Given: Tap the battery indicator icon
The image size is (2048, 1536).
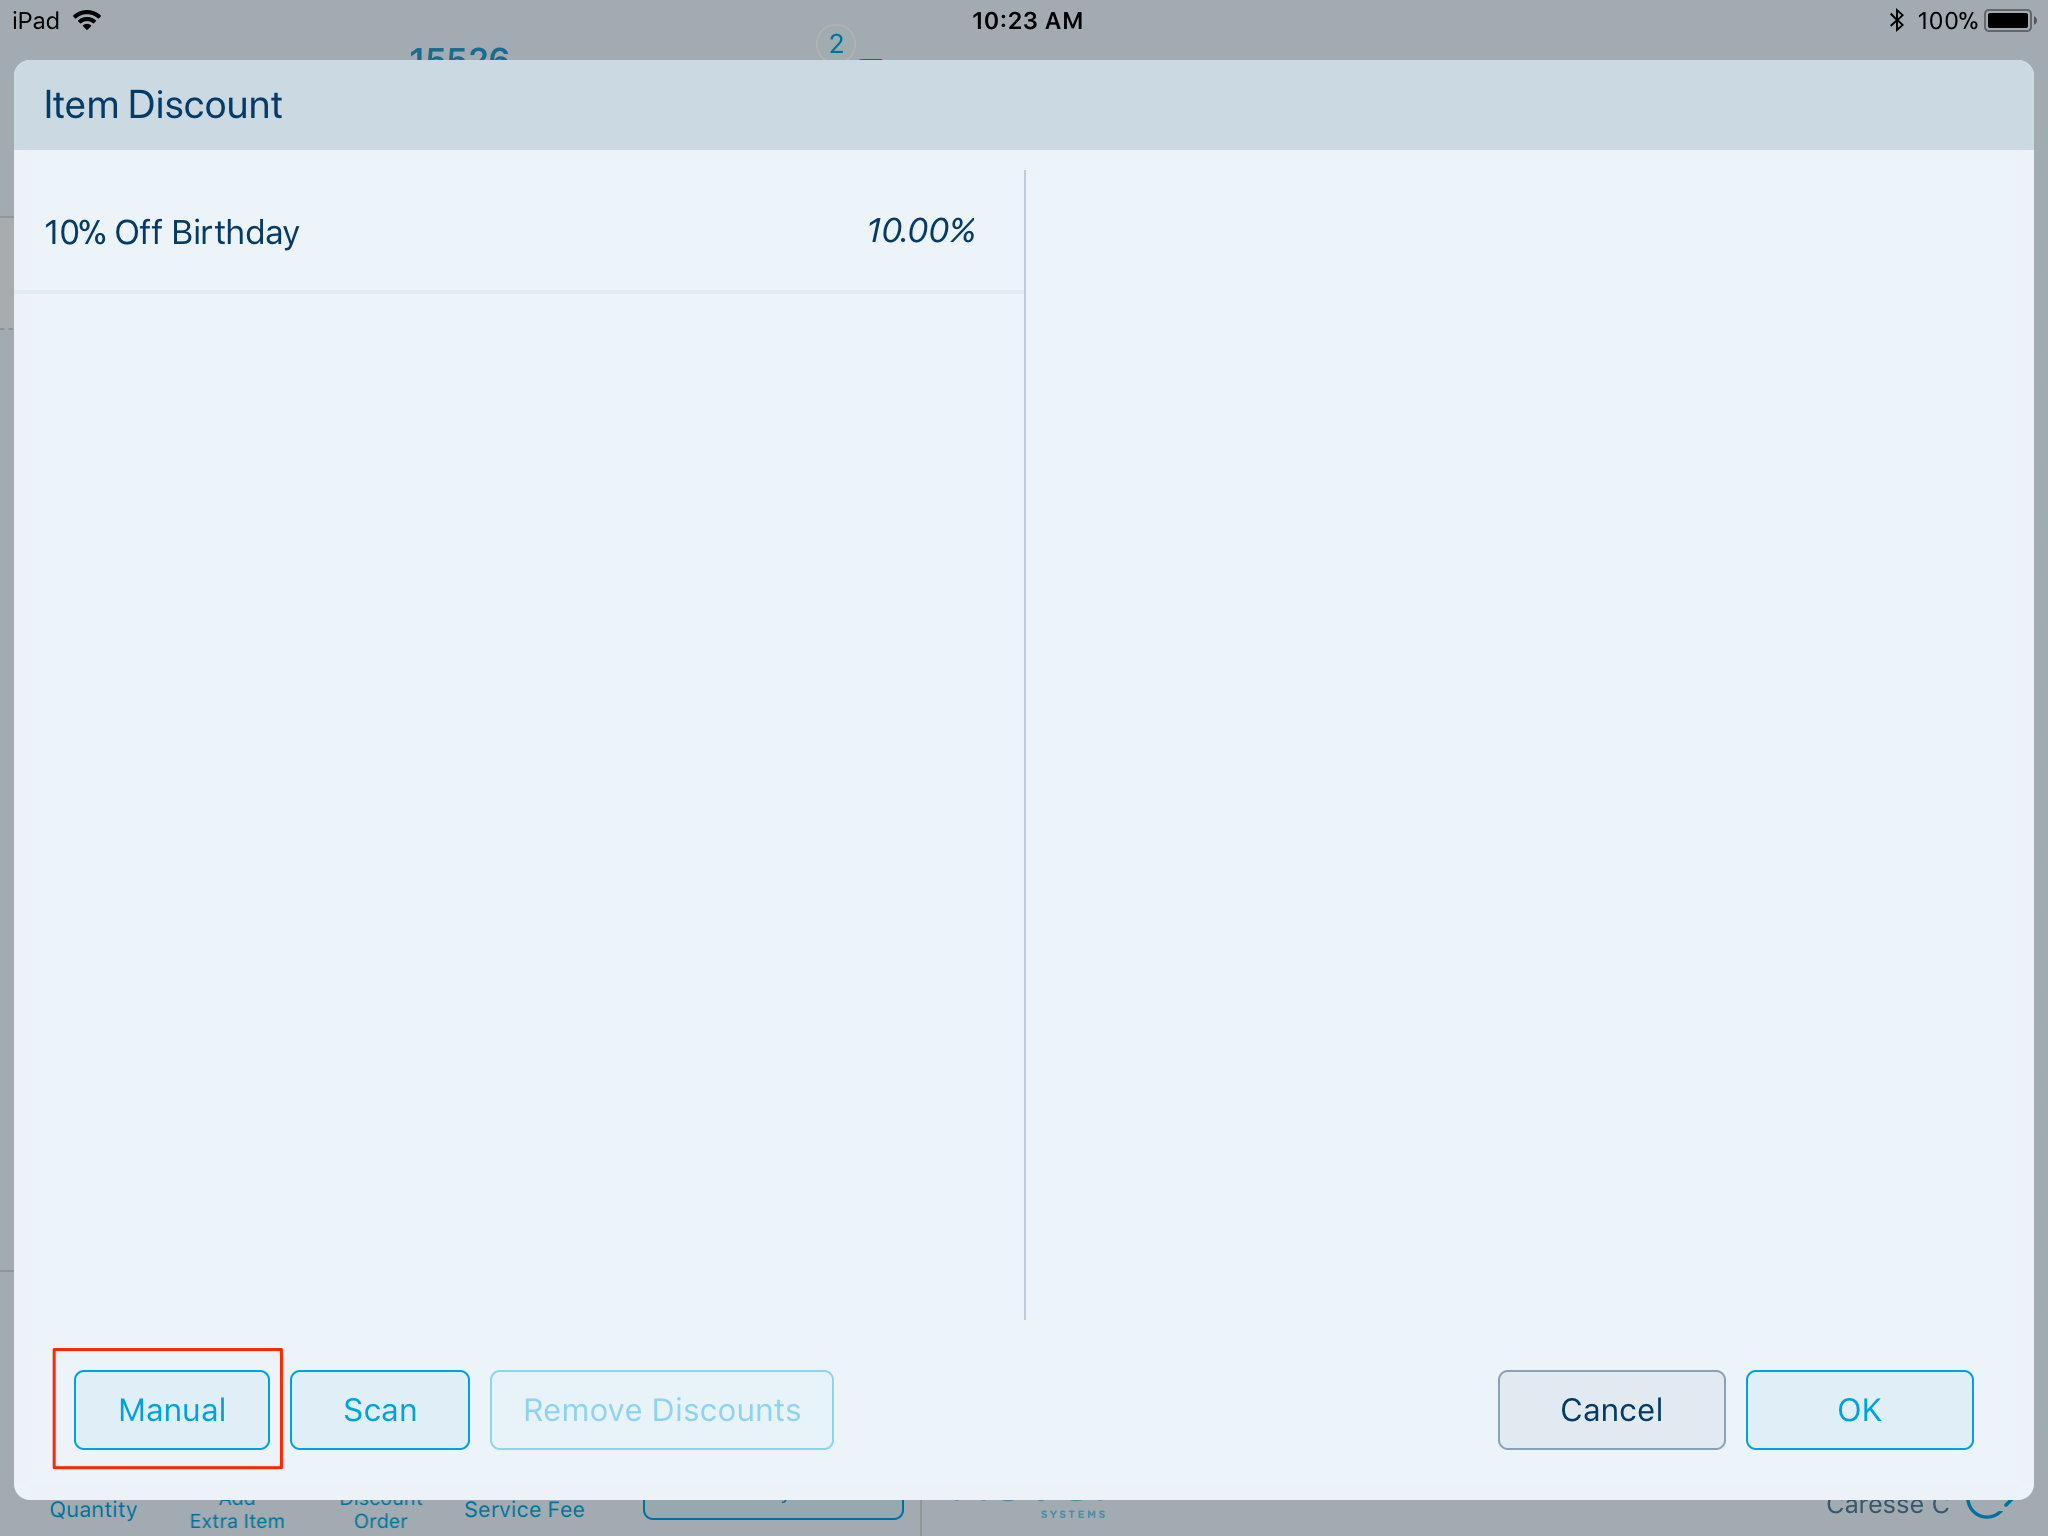Looking at the screenshot, I should tap(2009, 20).
